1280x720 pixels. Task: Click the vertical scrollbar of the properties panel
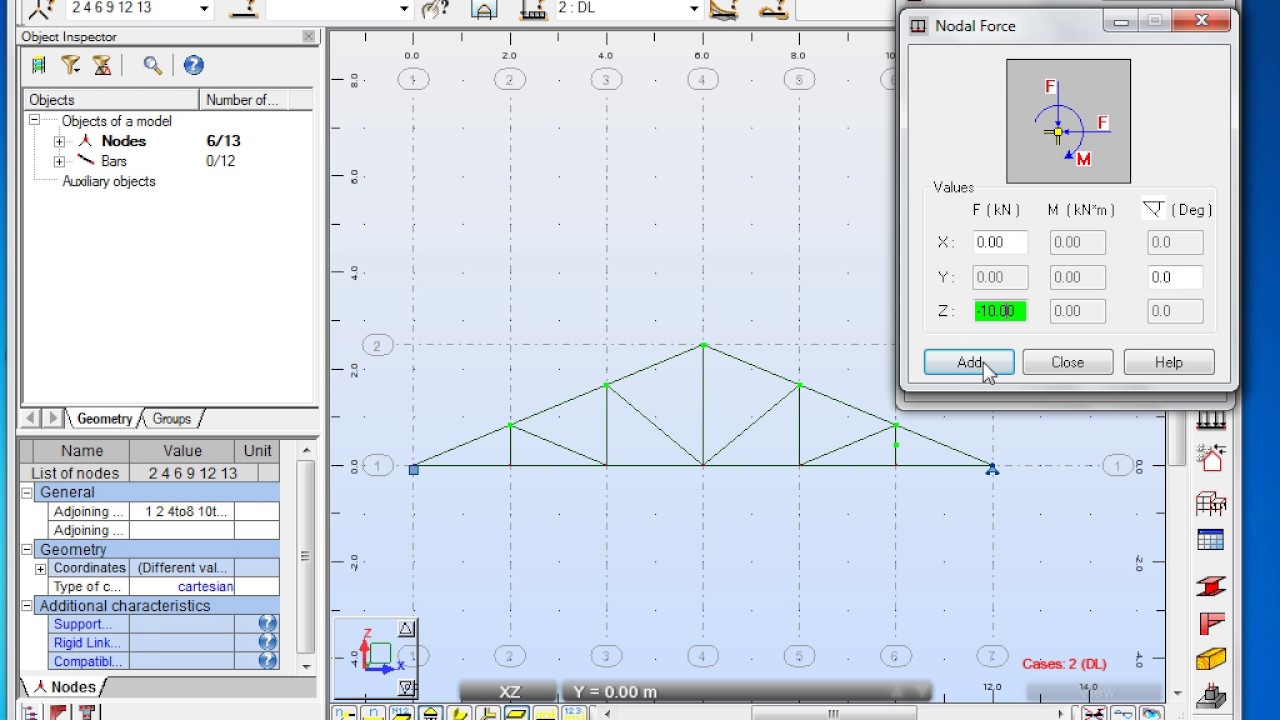point(306,556)
